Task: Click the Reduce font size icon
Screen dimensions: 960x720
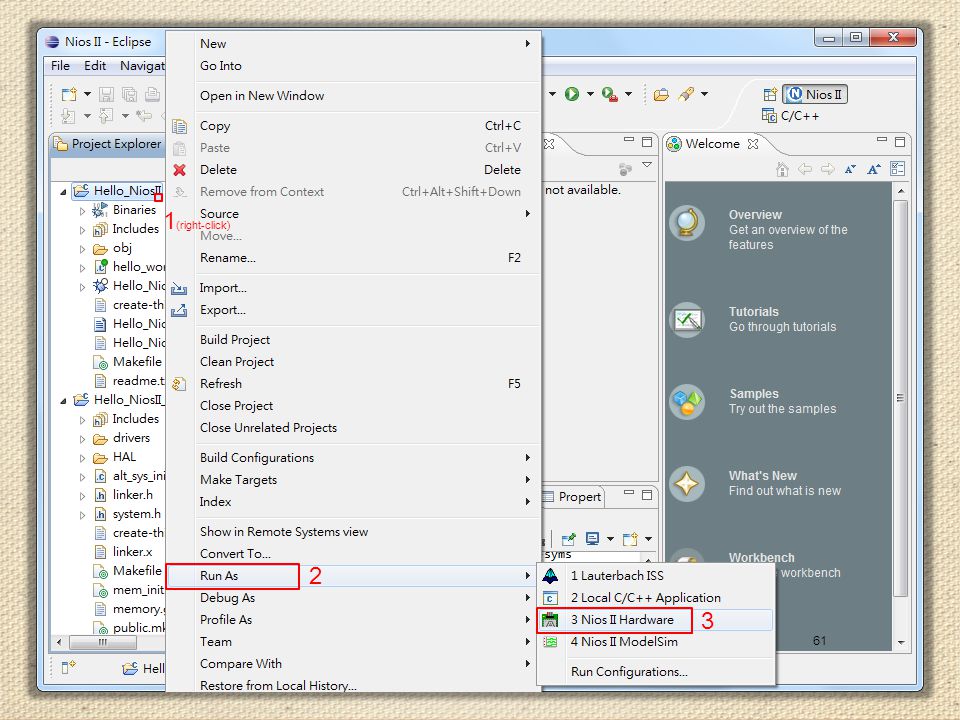Action: click(850, 169)
